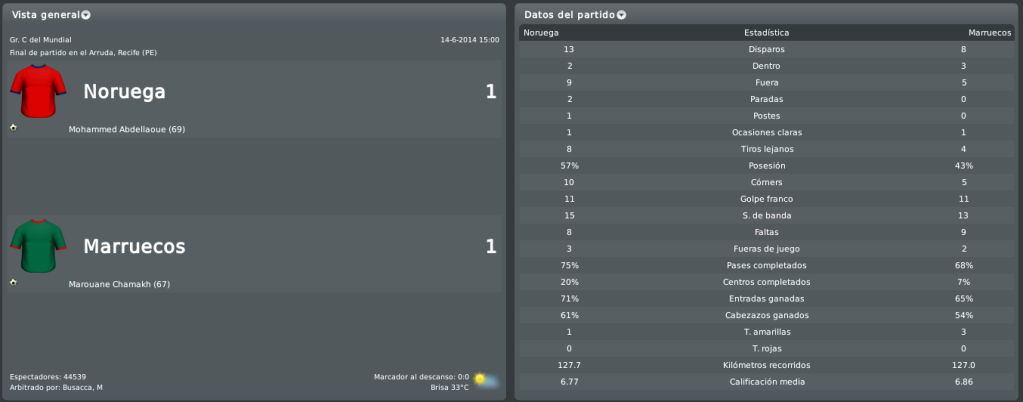Viewport: 1023px width, 402px height.
Task: Click the Estadística column header
Action: coord(767,33)
